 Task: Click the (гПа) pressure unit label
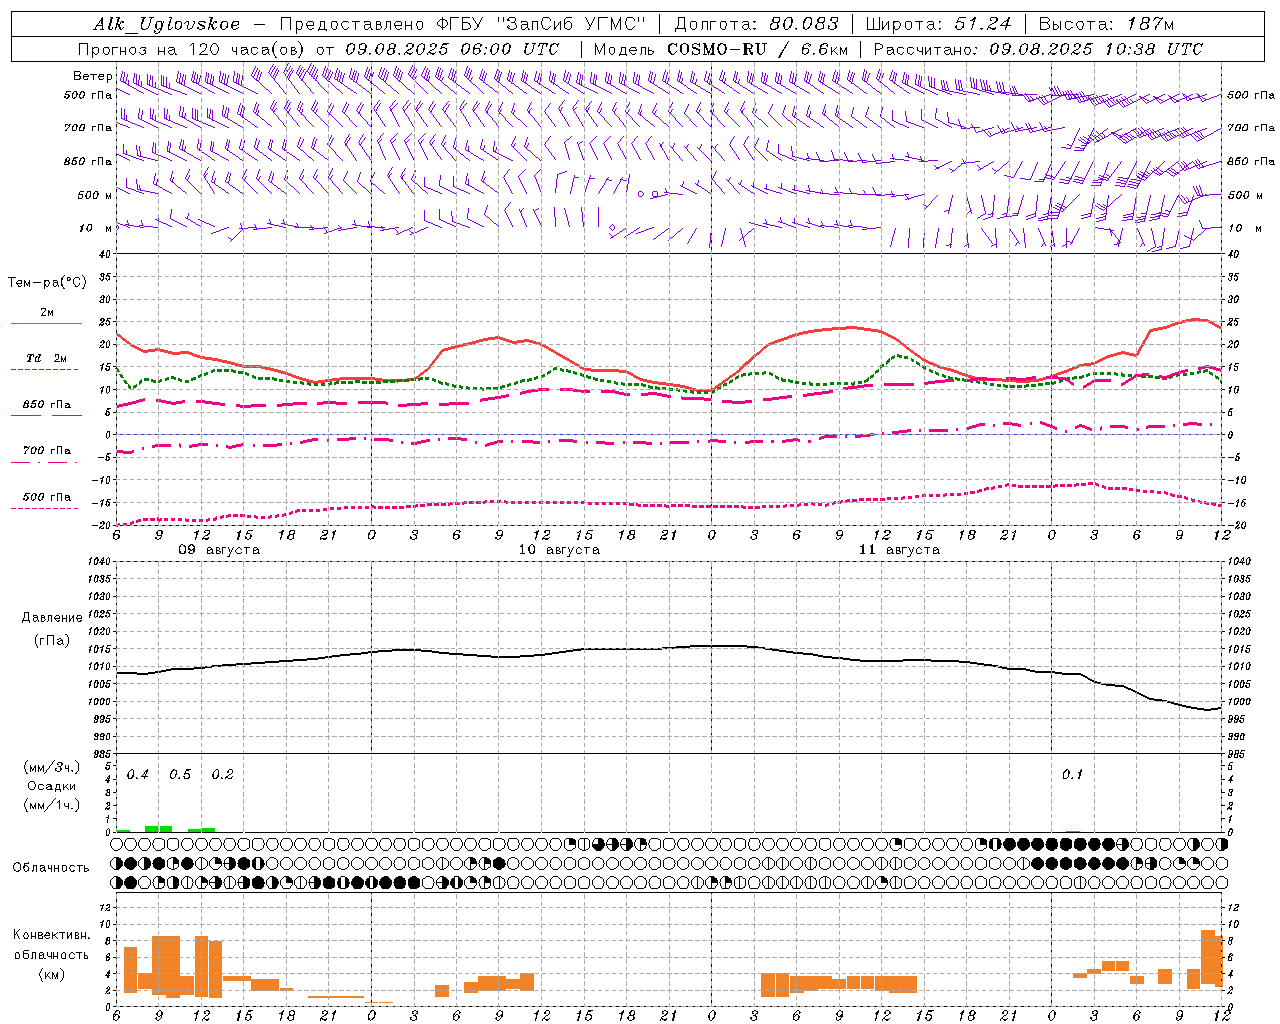52,640
